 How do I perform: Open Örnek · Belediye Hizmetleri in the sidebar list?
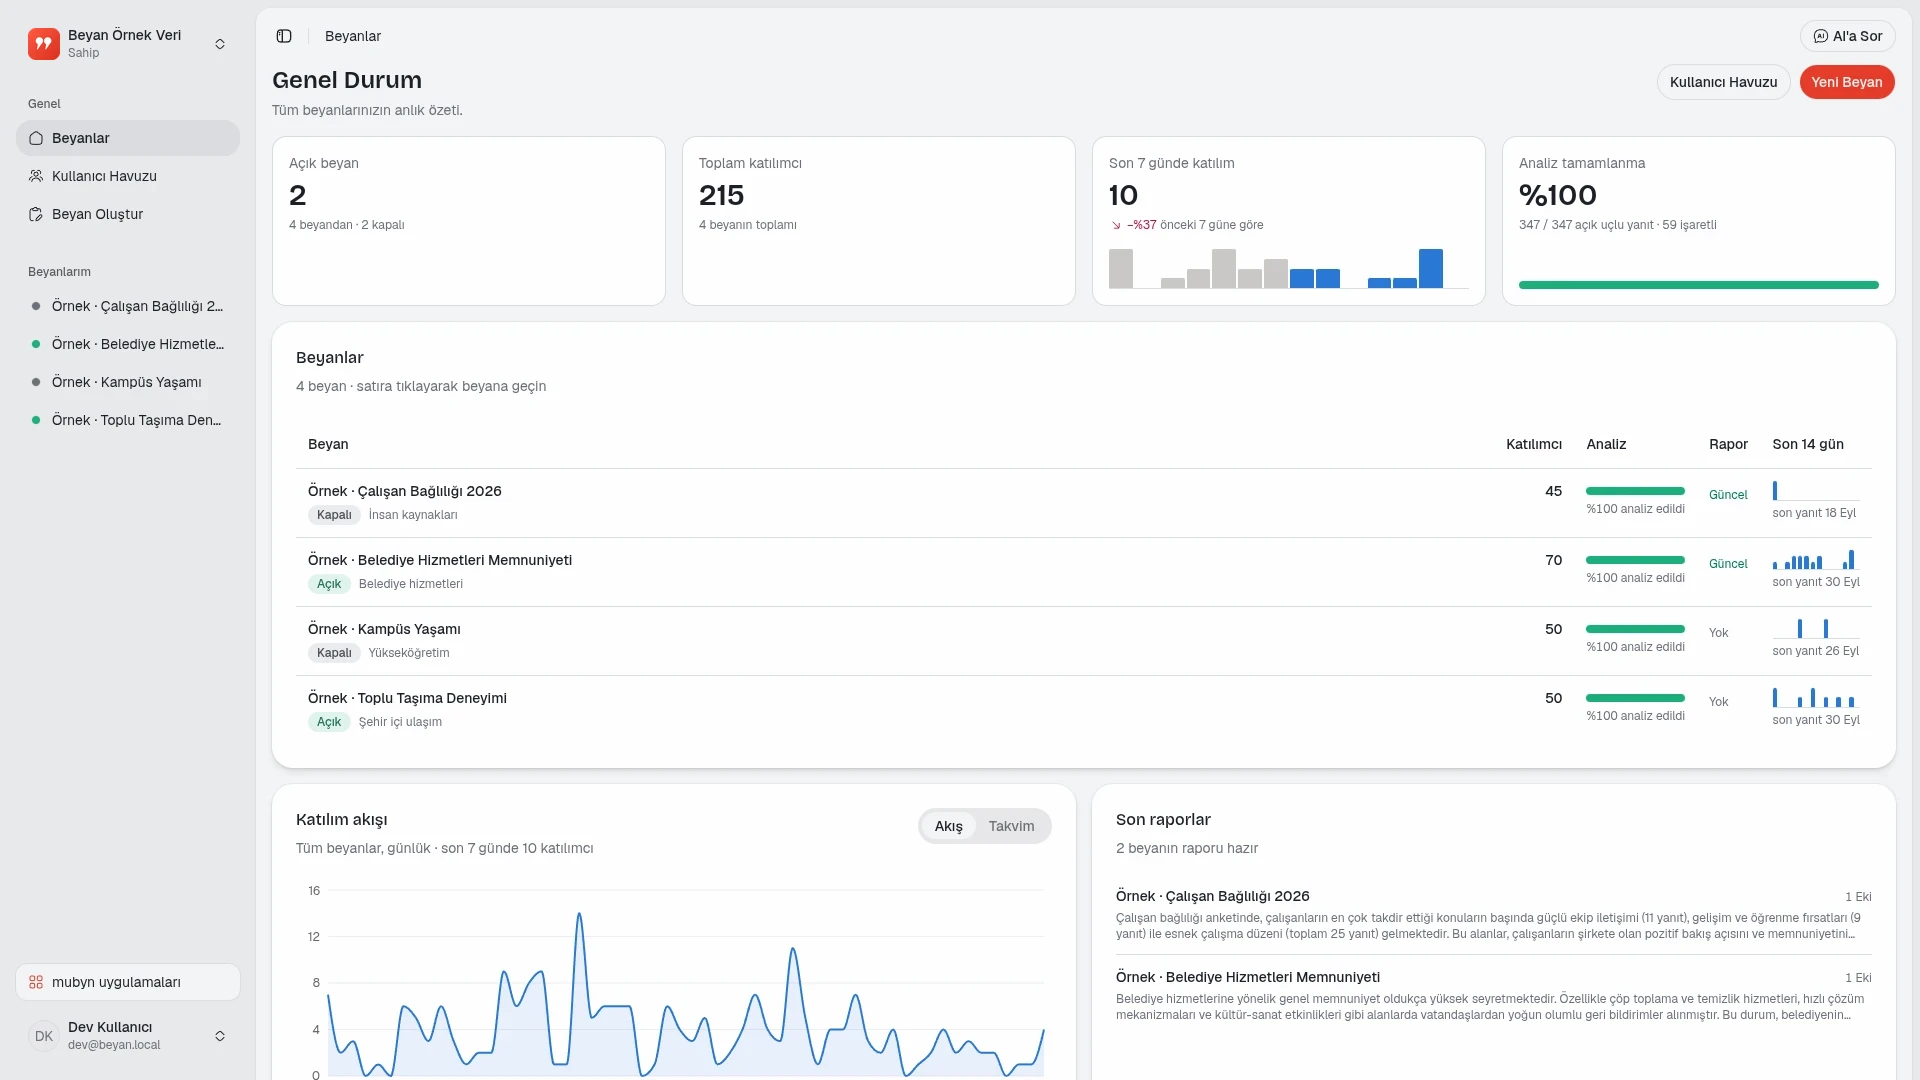pyautogui.click(x=128, y=344)
